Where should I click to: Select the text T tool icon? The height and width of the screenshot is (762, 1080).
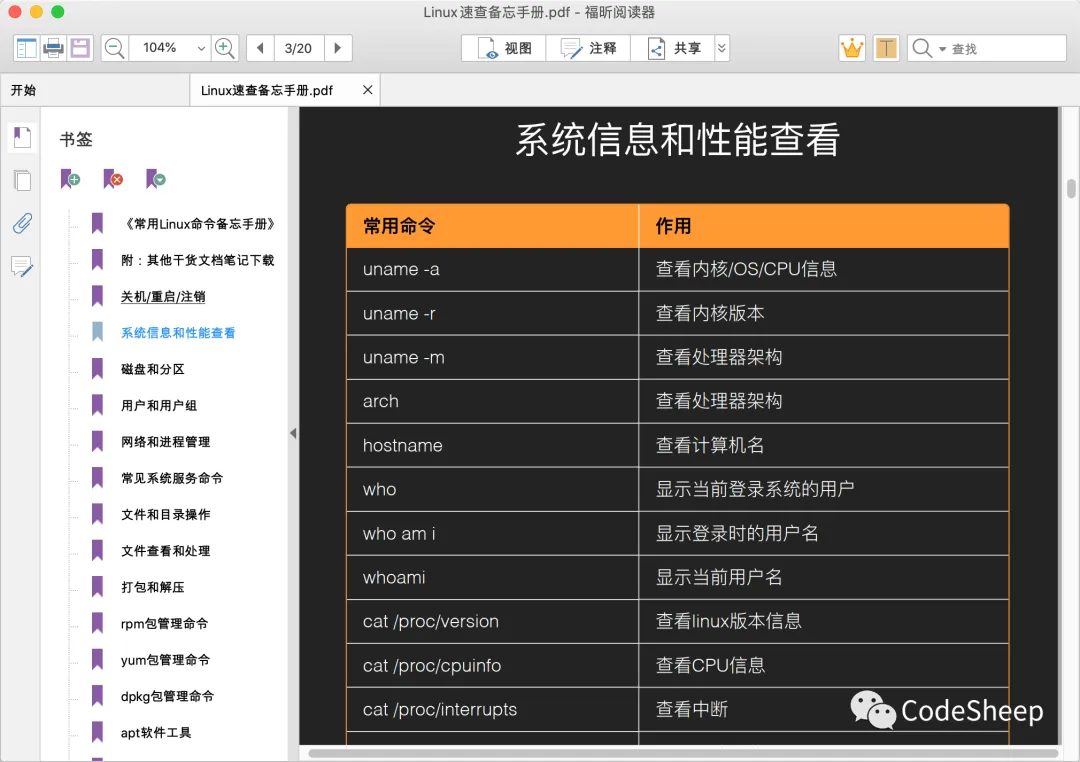[x=886, y=48]
